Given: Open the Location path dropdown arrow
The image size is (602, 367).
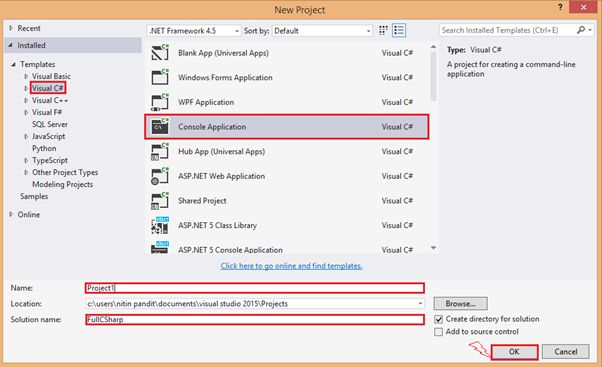Looking at the screenshot, I should point(420,304).
